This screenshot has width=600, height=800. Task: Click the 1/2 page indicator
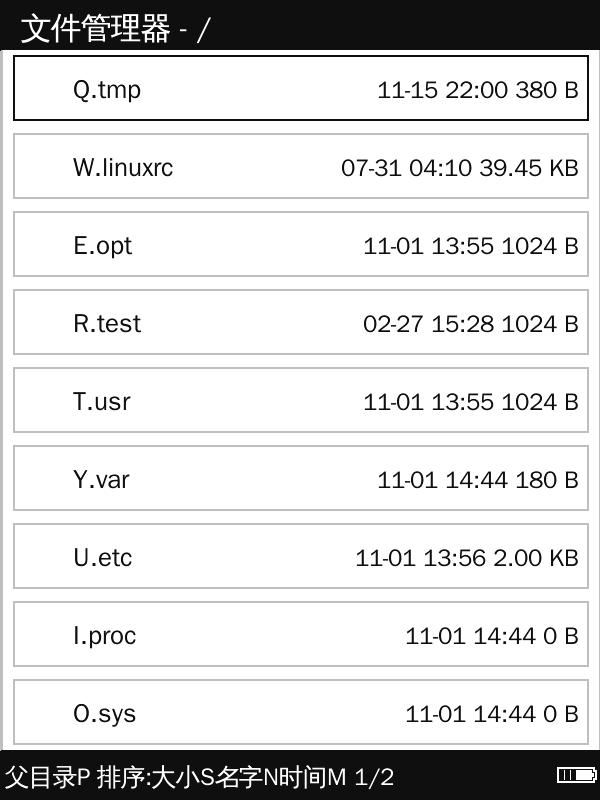[x=375, y=777]
